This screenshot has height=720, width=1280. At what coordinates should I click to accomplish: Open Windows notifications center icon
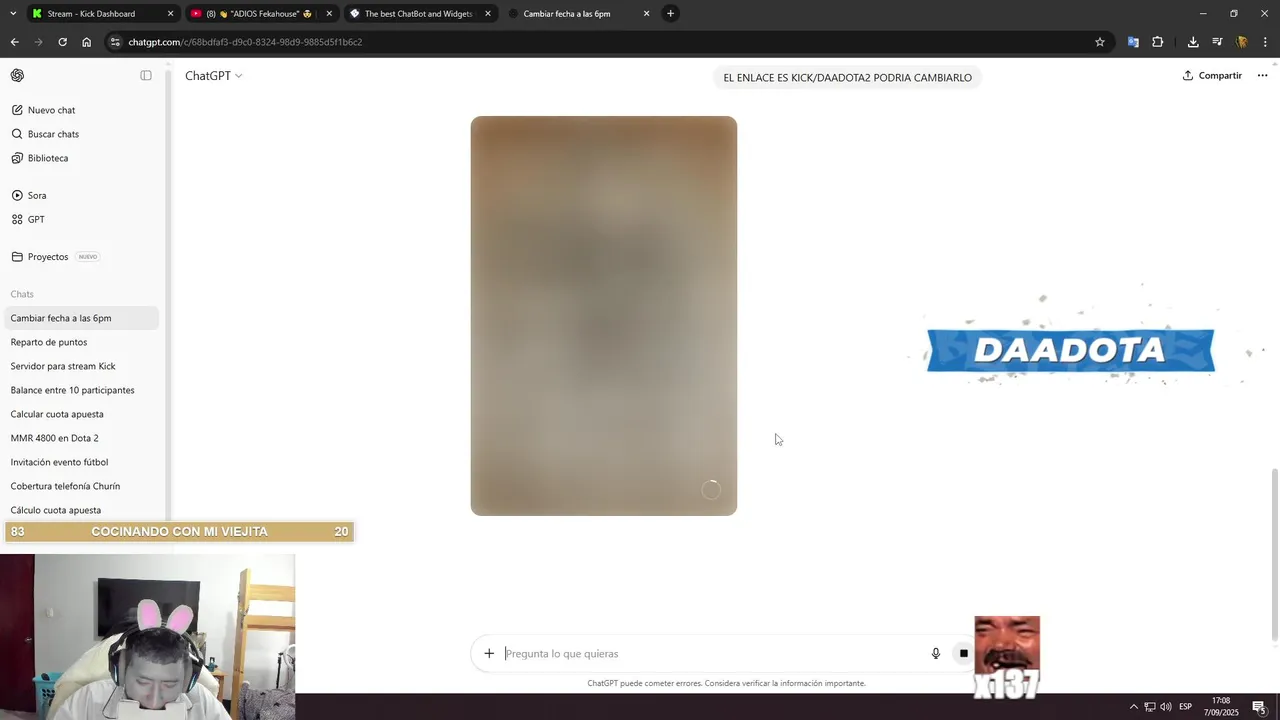click(x=1260, y=707)
